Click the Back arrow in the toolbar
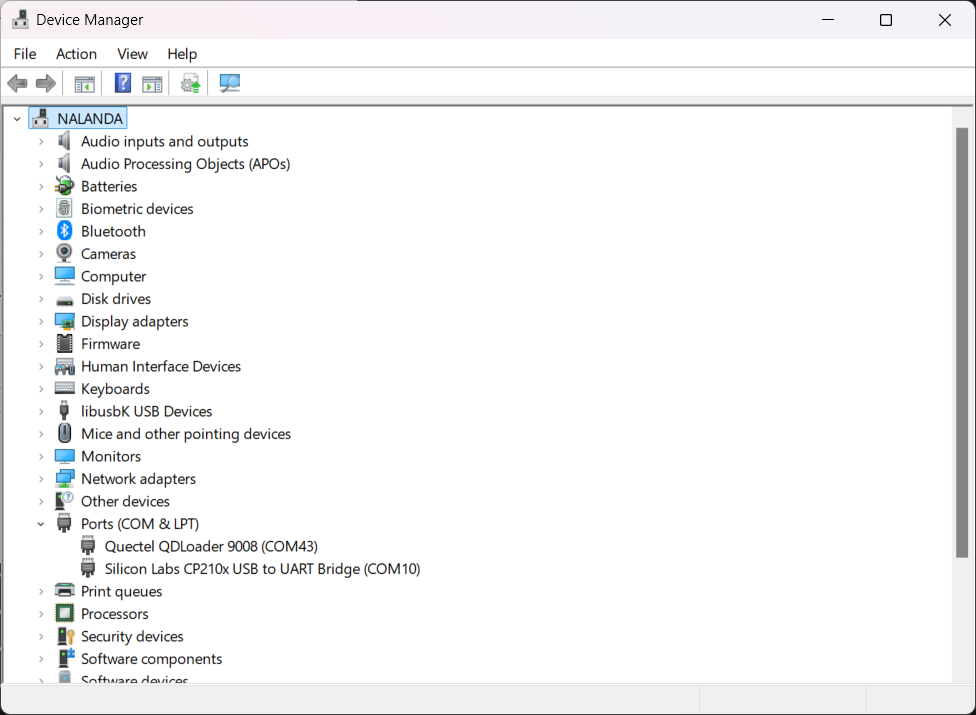The image size is (976, 715). tap(17, 84)
